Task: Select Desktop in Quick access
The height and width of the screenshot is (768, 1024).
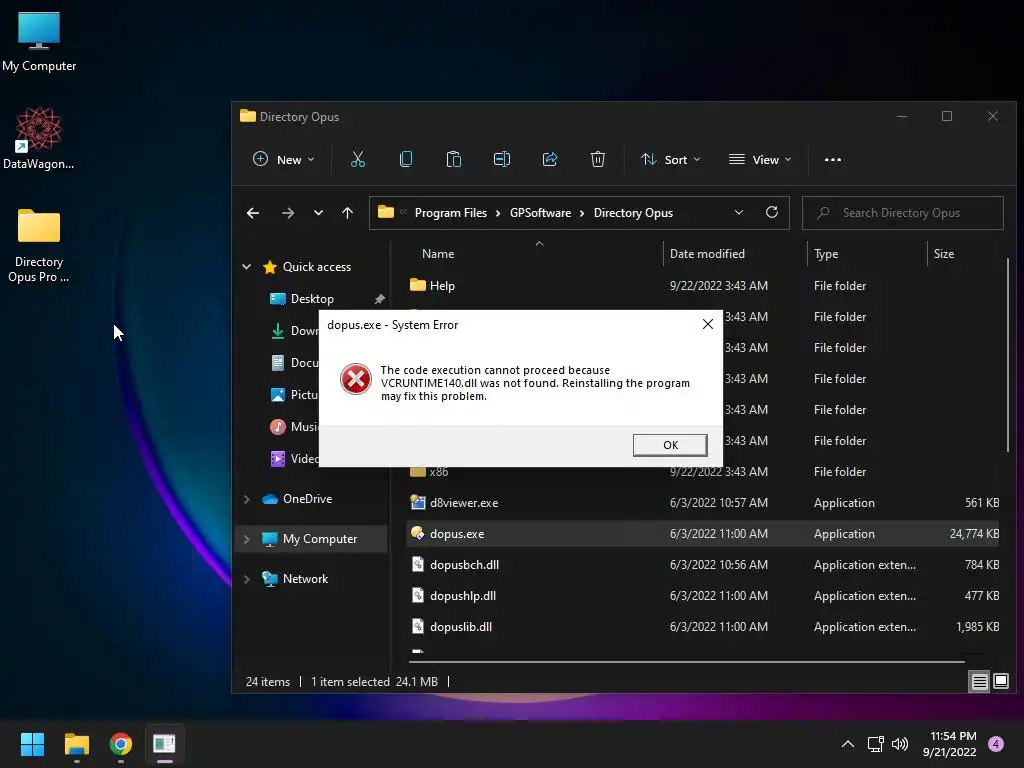Action: [x=312, y=298]
